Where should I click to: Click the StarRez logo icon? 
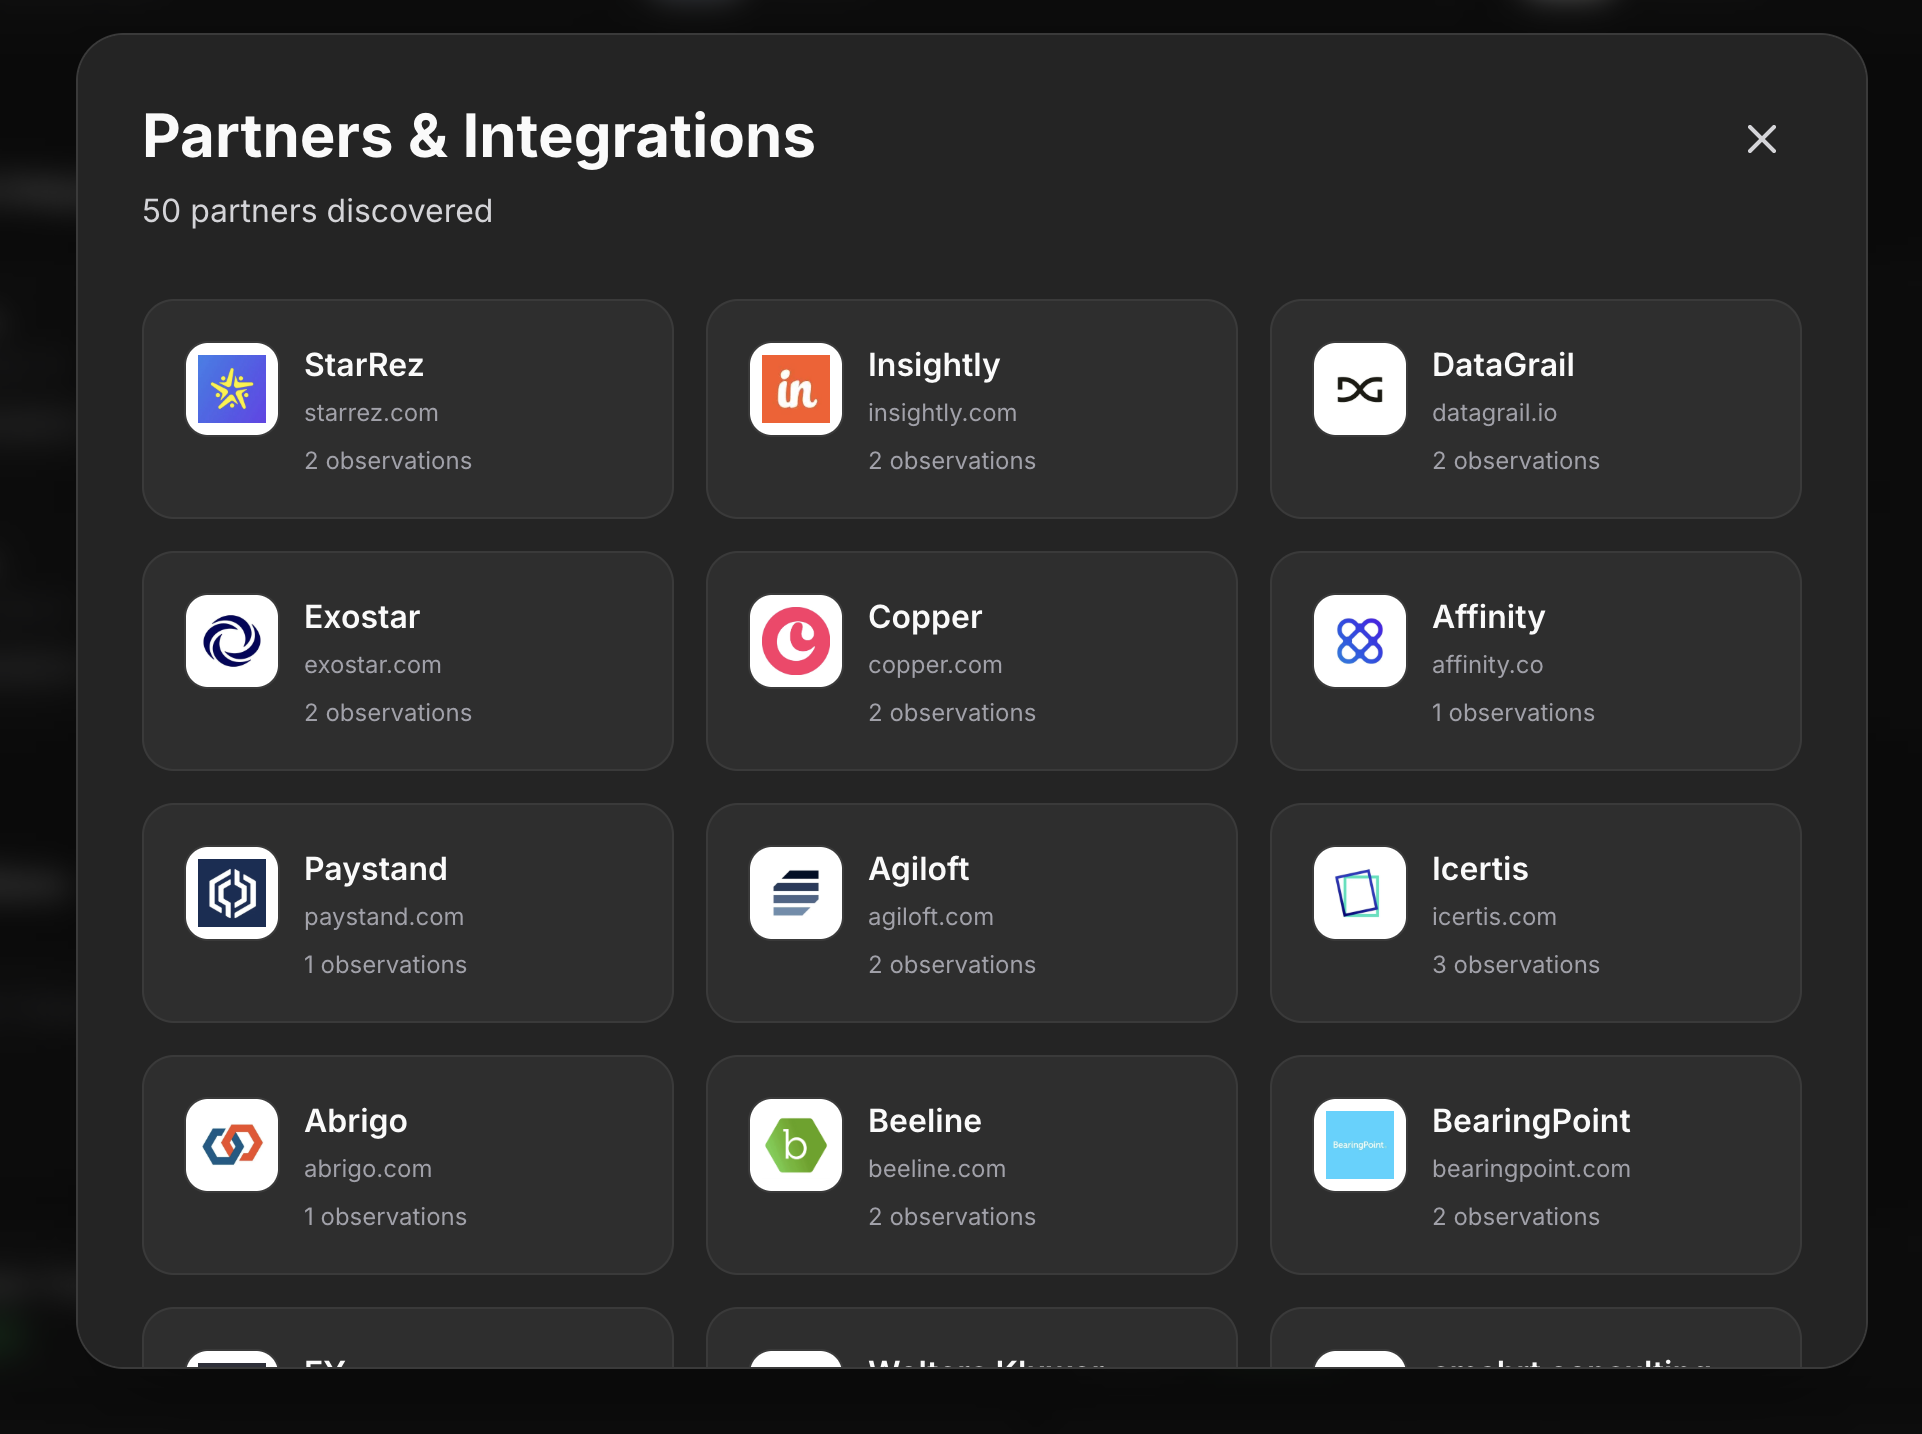coord(231,389)
